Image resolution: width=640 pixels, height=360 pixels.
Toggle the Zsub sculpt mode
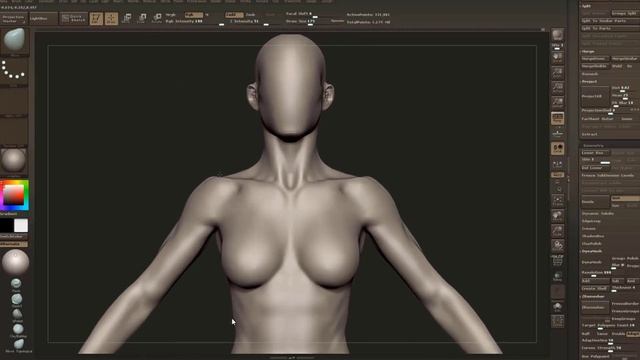[251, 15]
